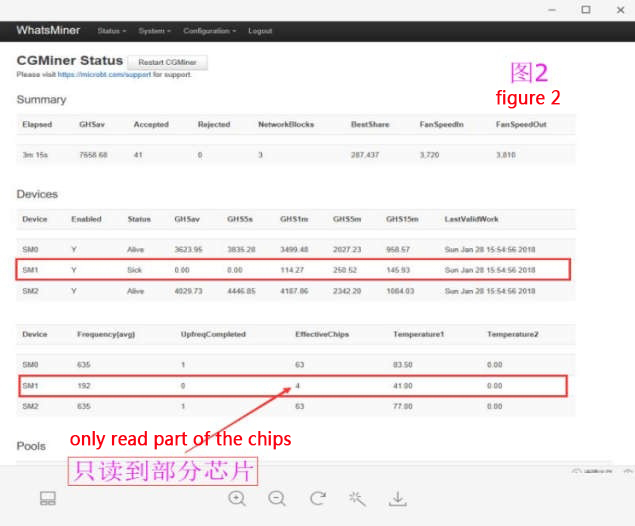Click the EffectiveChips column header
The image size is (635, 526).
[320, 334]
